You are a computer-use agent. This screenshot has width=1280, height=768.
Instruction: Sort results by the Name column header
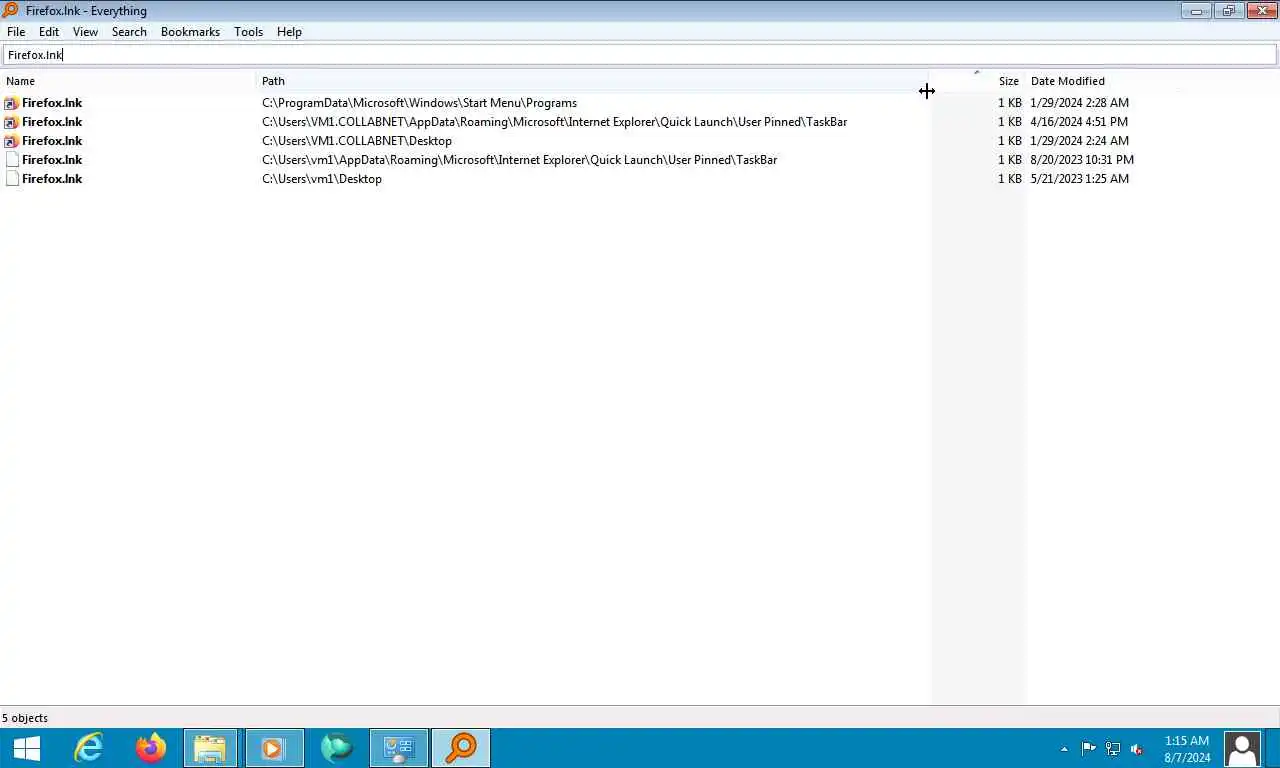[x=130, y=81]
